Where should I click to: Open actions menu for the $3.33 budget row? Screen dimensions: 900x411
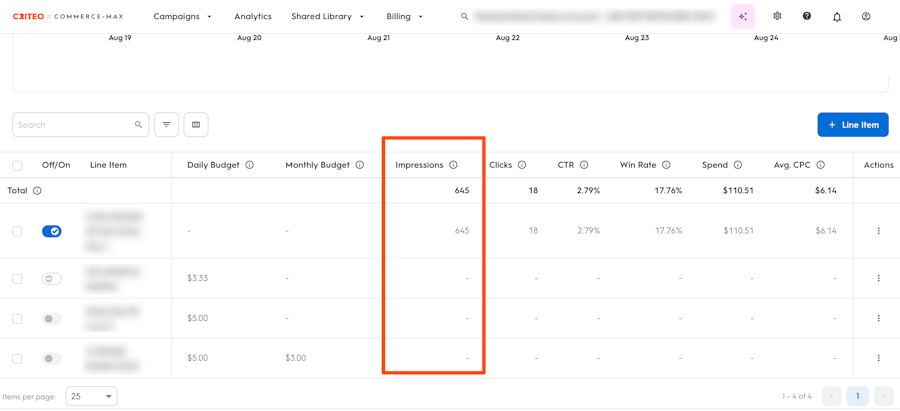878,278
